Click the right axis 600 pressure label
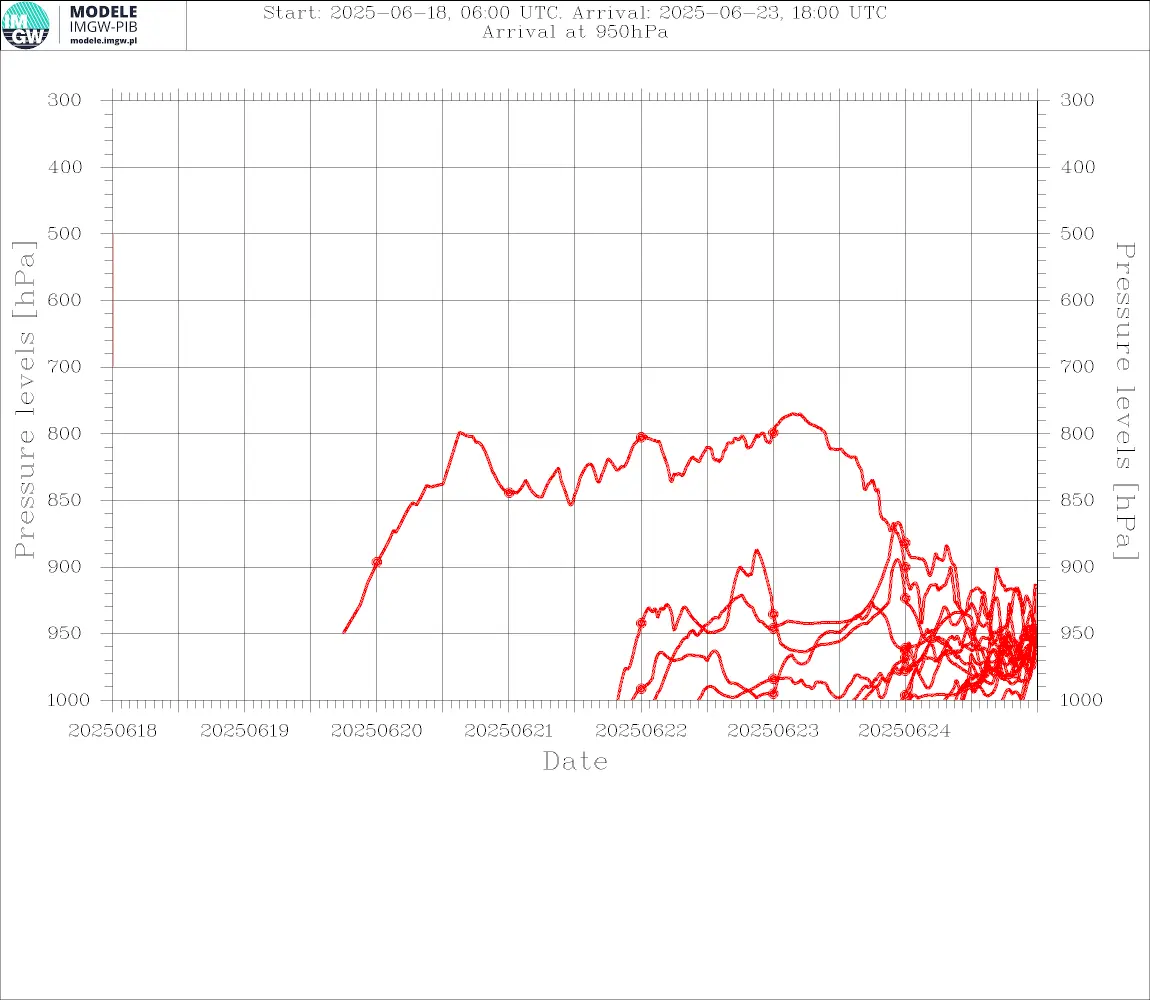This screenshot has width=1150, height=1000. click(1077, 300)
